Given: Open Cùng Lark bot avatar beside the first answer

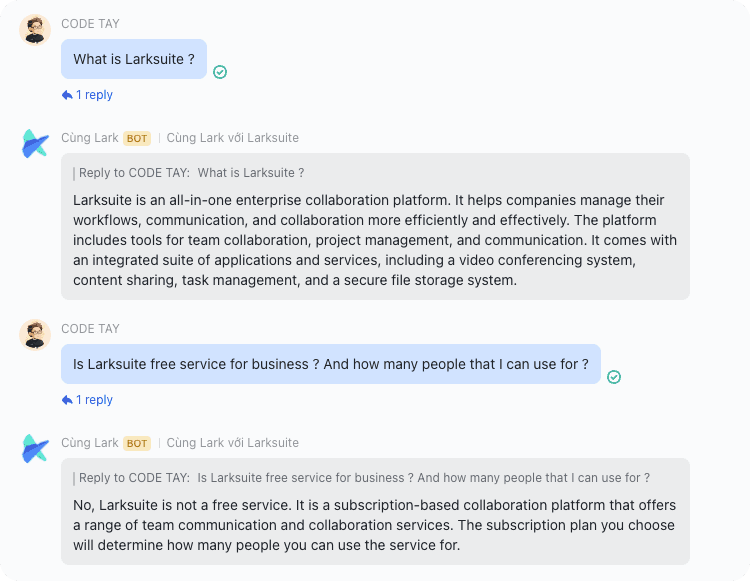Looking at the screenshot, I should point(35,144).
